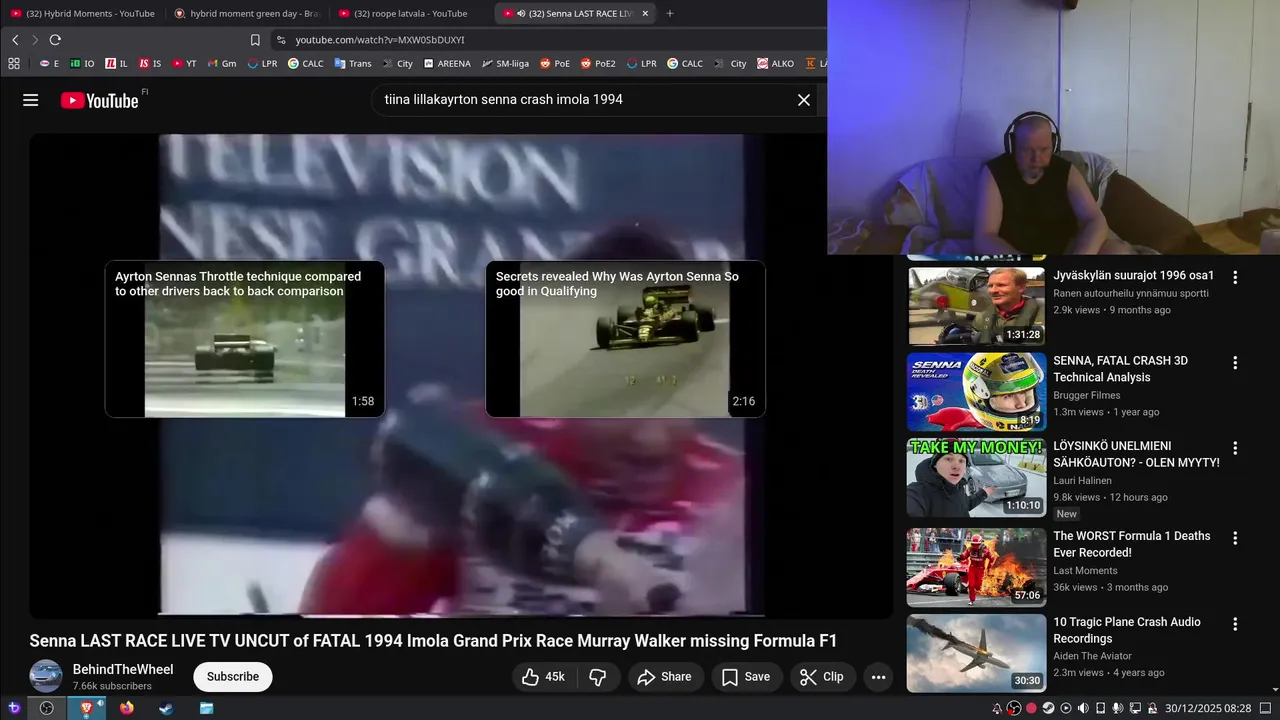Subscribe to BehindTheWheel channel

pyautogui.click(x=233, y=677)
